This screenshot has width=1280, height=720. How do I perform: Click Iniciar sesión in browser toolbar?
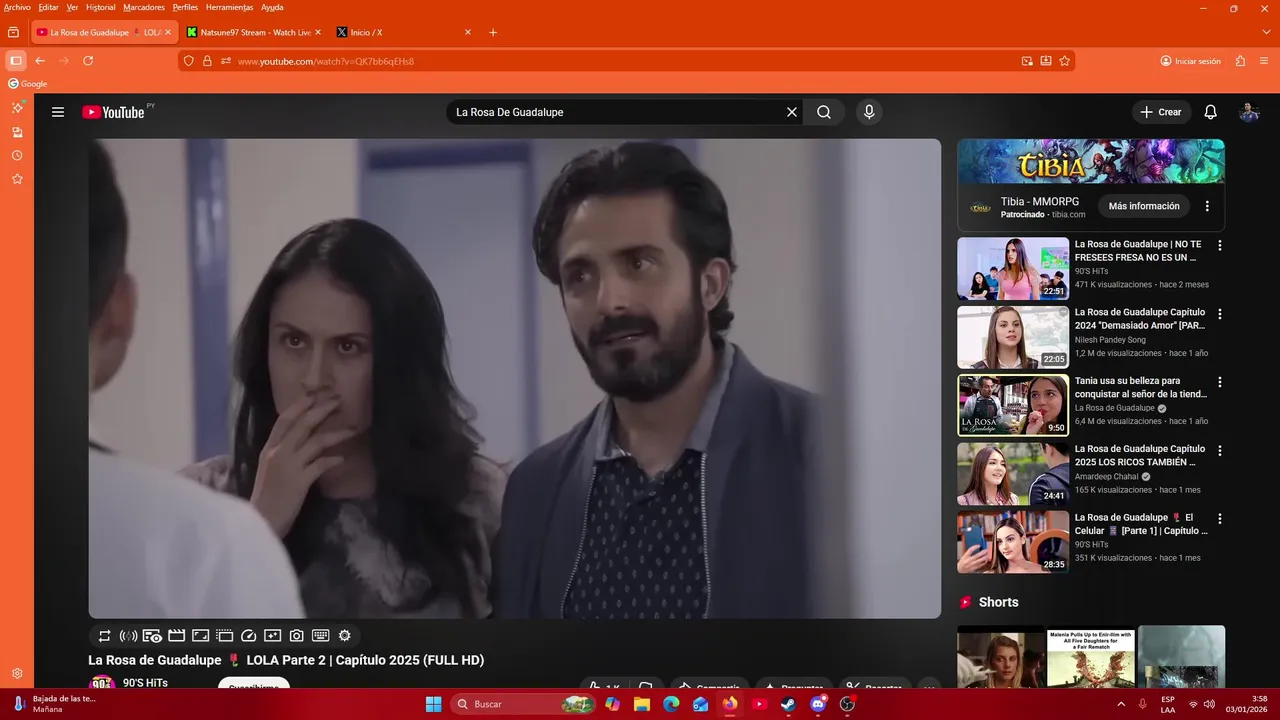pos(1191,61)
